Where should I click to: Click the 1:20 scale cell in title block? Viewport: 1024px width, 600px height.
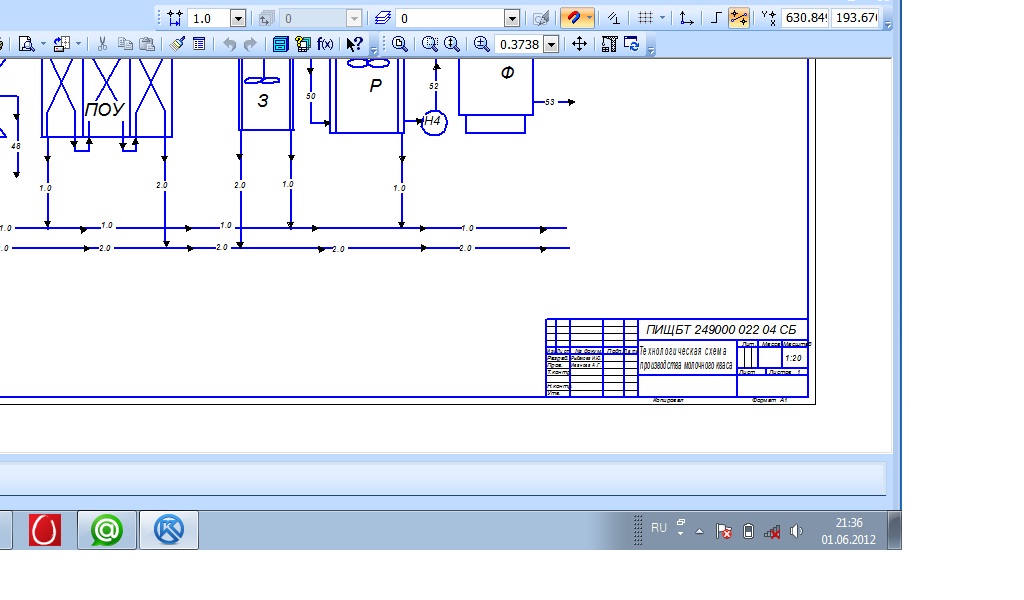[793, 358]
